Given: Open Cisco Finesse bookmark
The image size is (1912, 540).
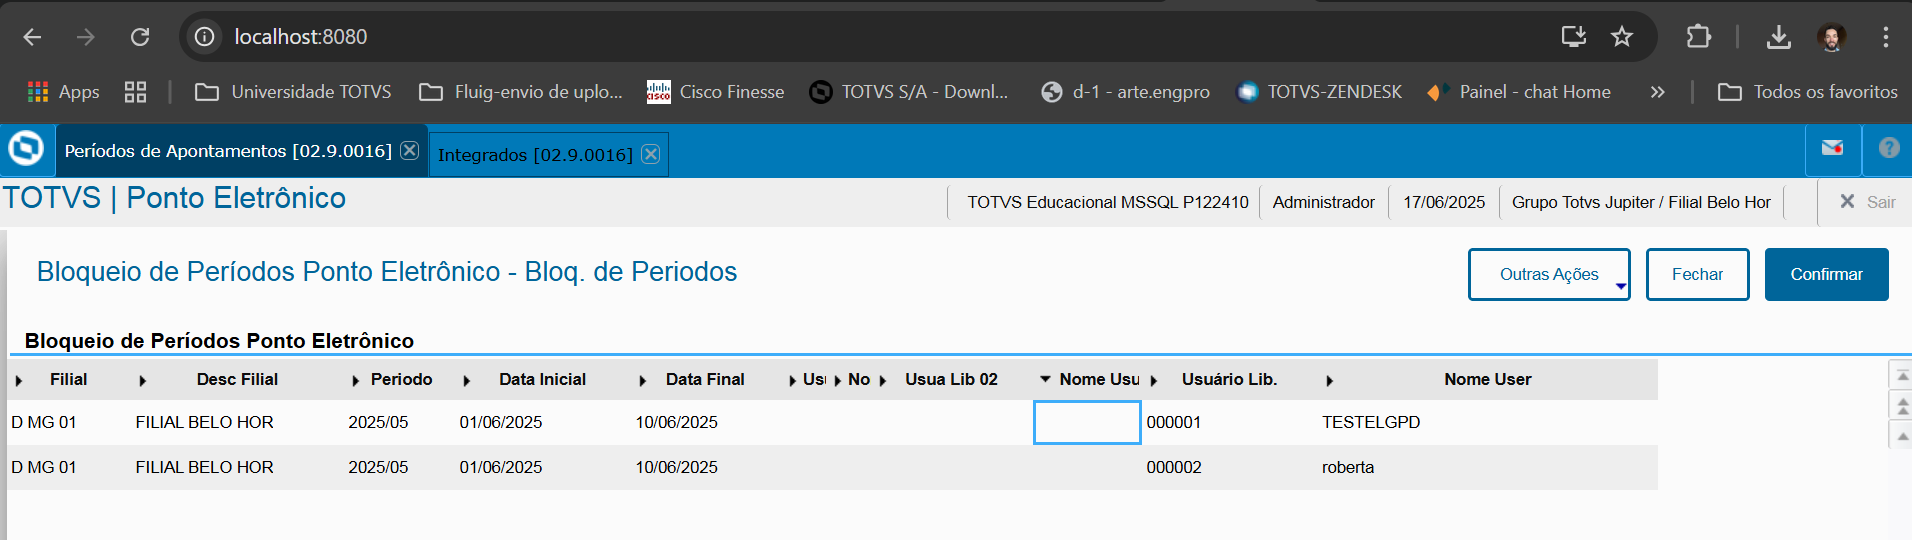Looking at the screenshot, I should coord(716,92).
